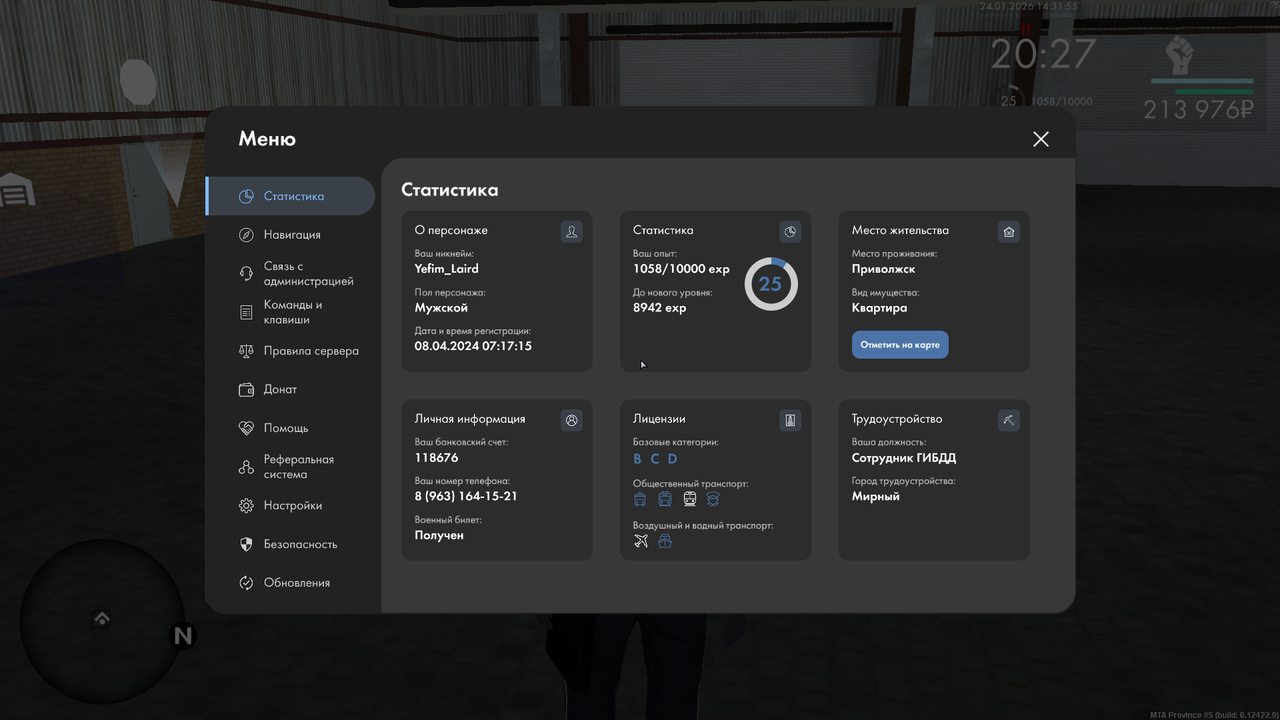Click the bus license icon
Screen dimensions: 1280x720
[665, 499]
